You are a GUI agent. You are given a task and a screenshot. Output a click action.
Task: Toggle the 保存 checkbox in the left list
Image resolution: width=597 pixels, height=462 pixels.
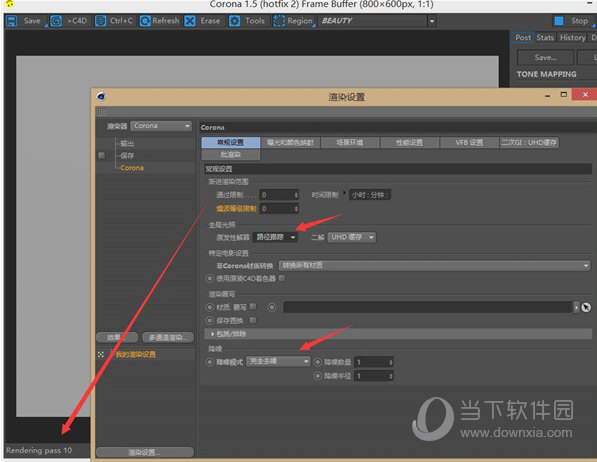click(102, 155)
